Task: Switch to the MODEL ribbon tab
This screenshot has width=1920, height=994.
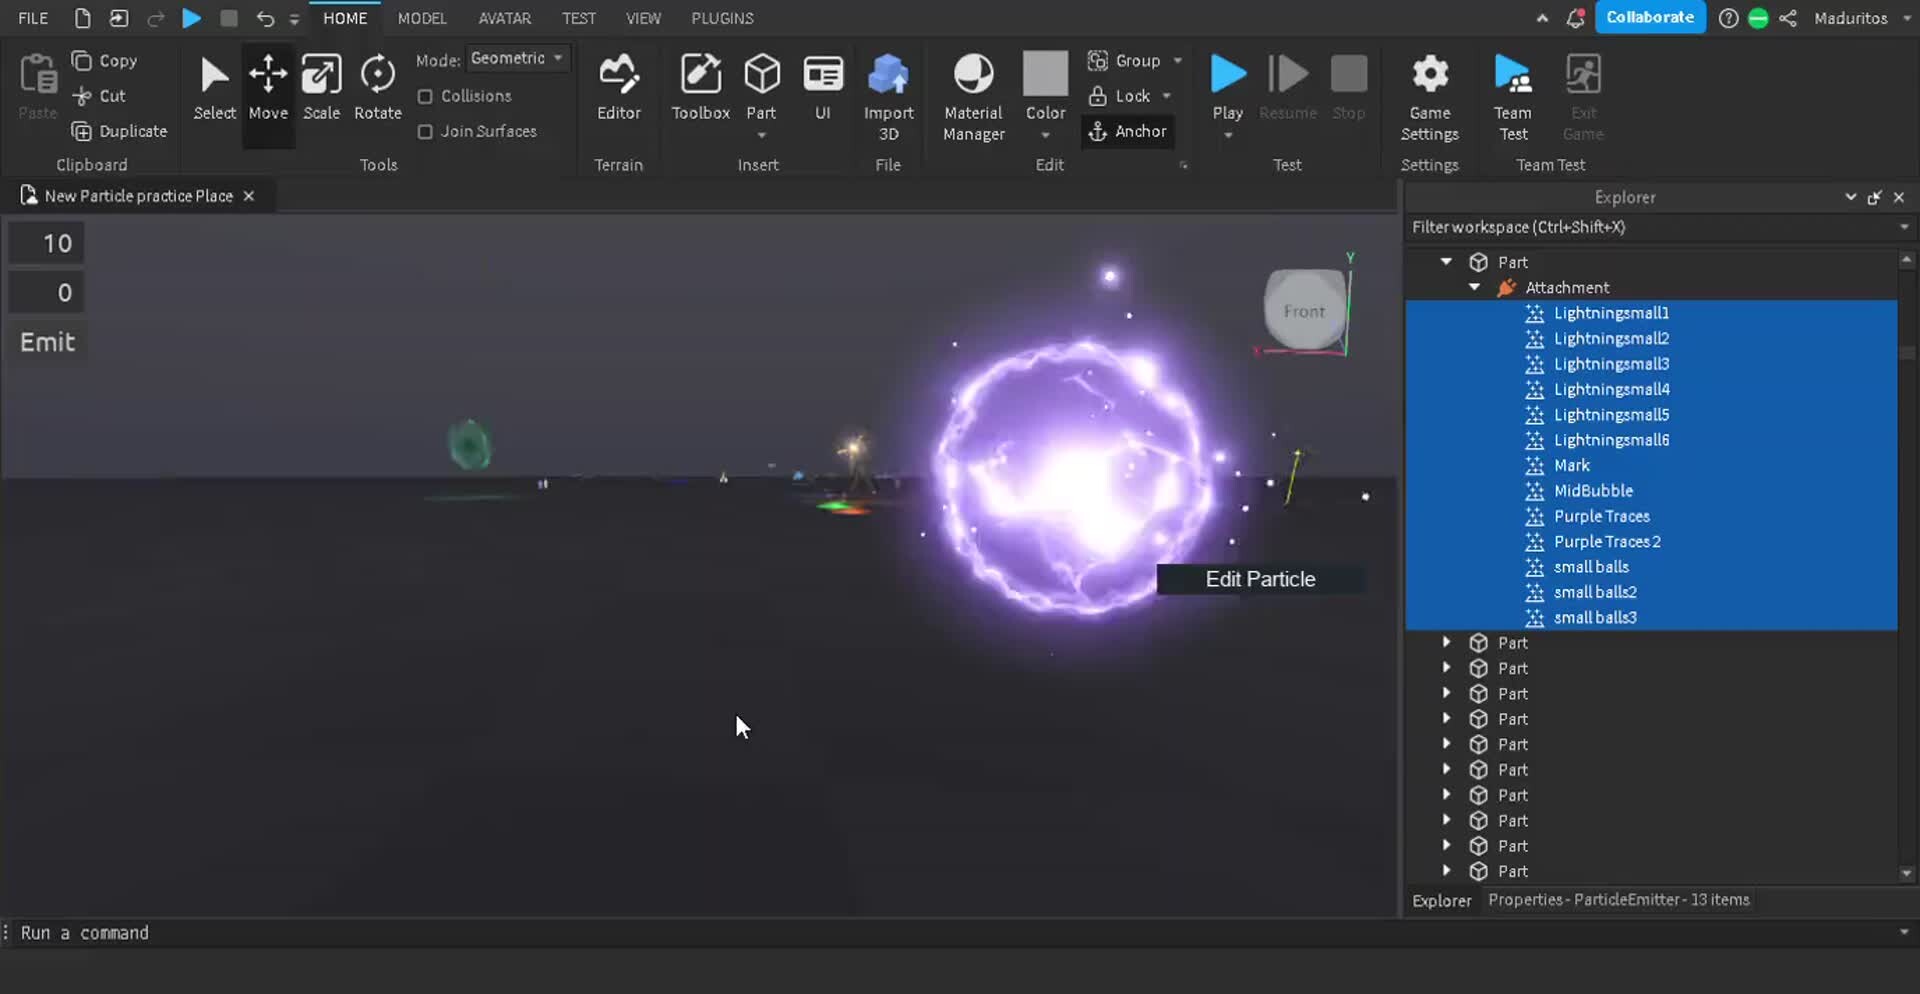Action: click(422, 17)
